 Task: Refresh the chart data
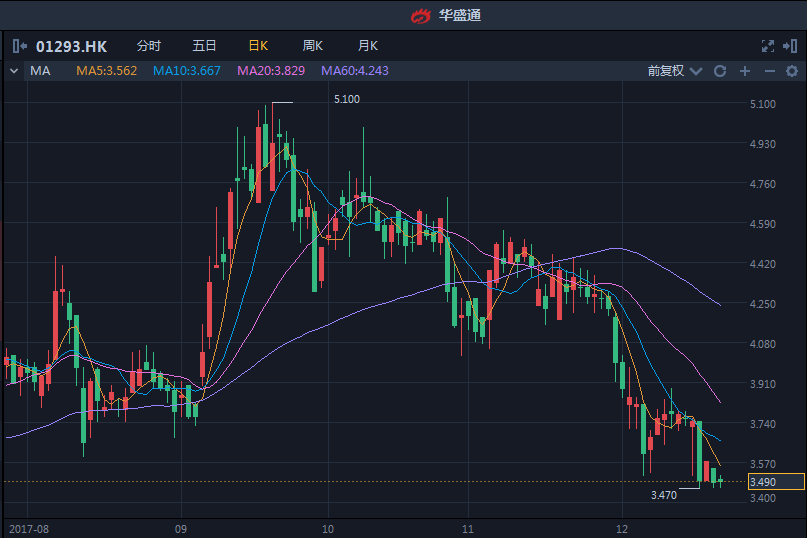719,71
